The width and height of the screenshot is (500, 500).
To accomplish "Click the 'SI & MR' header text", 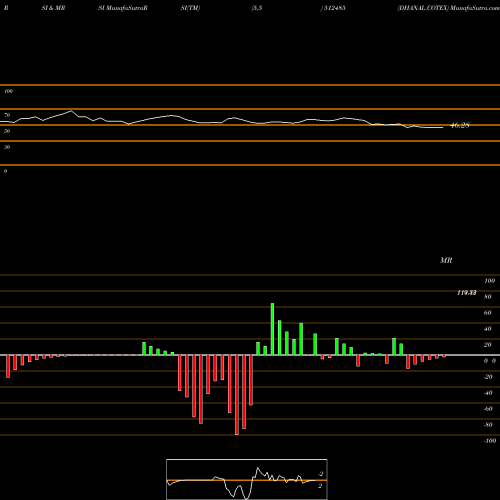I will click(x=53, y=8).
